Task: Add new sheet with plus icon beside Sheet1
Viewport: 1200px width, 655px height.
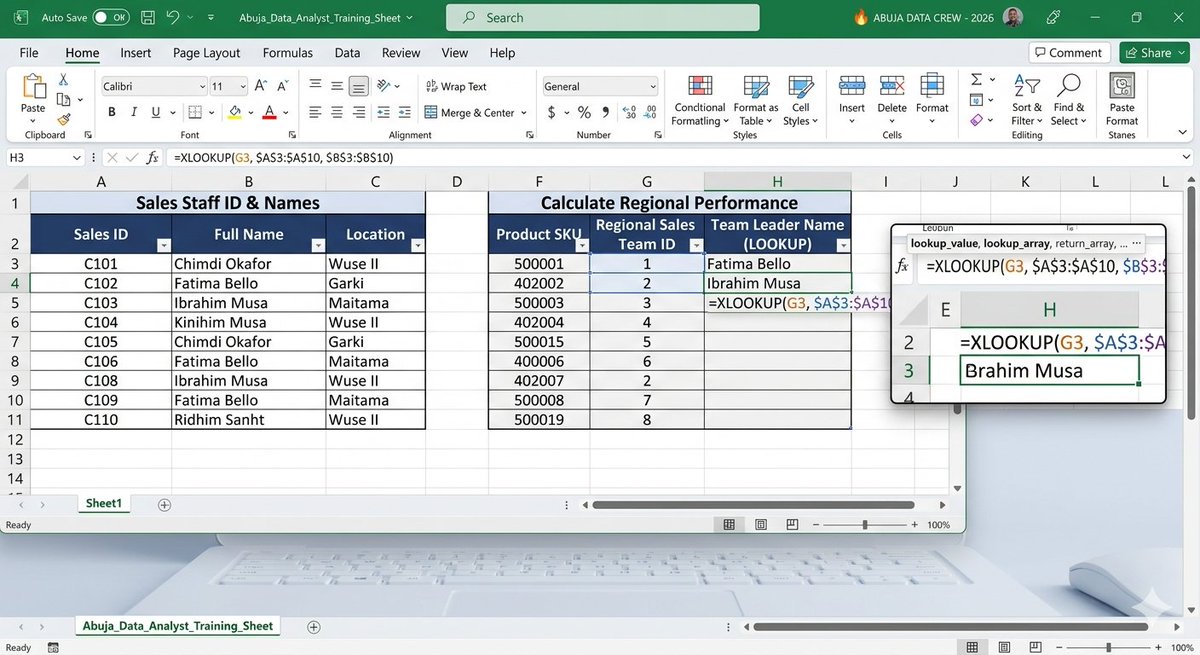Action: (x=164, y=504)
